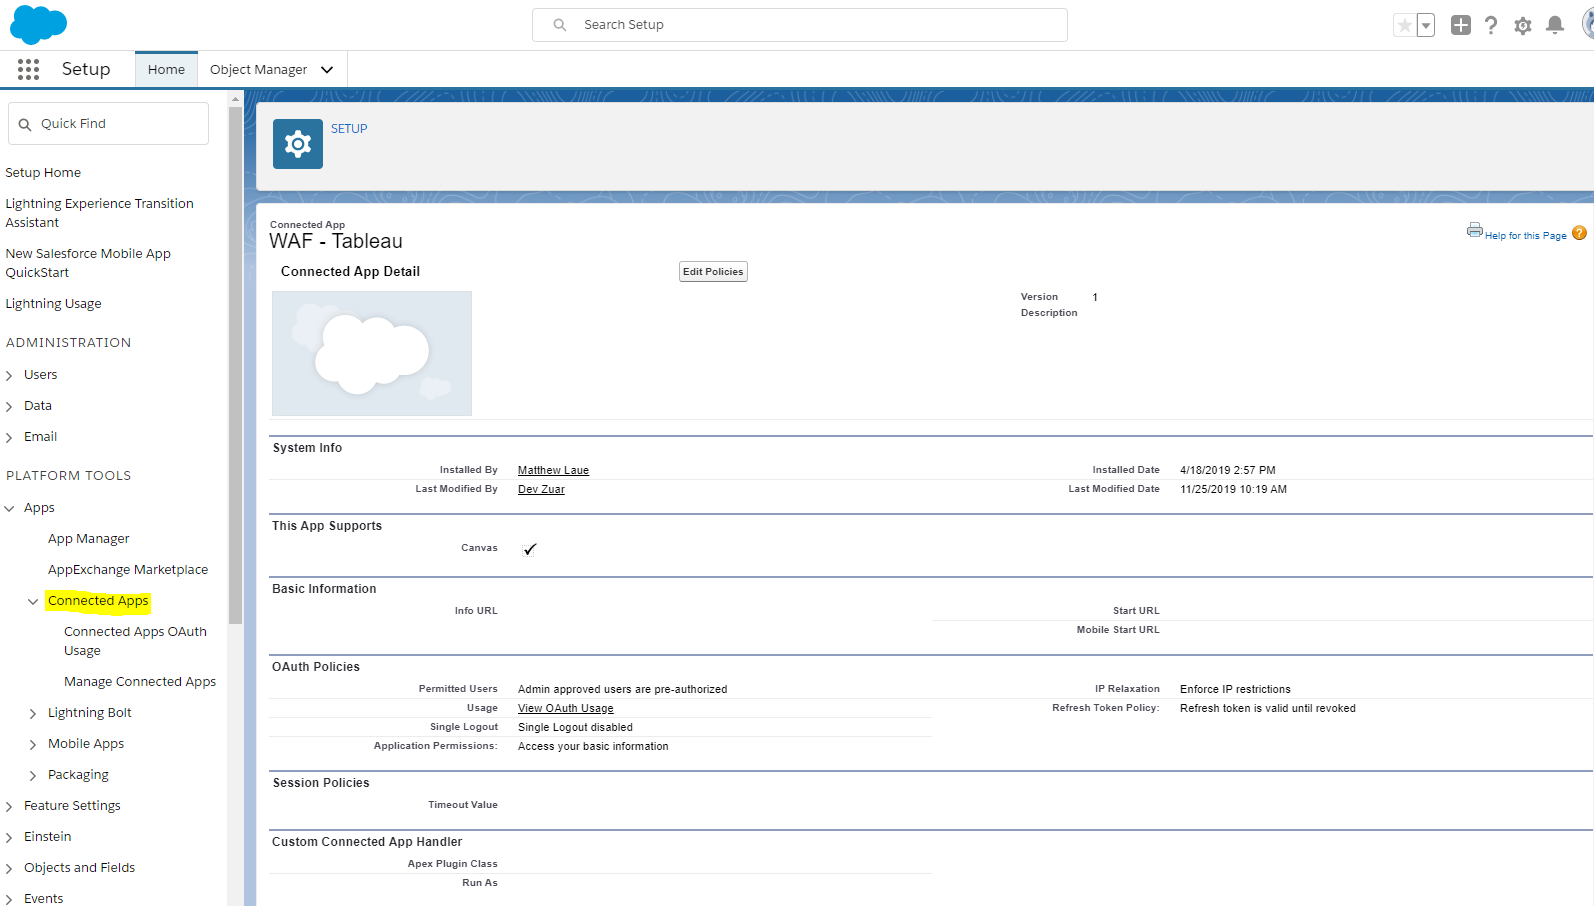Click the global actions plus icon
This screenshot has height=906, width=1594.
[x=1461, y=25]
